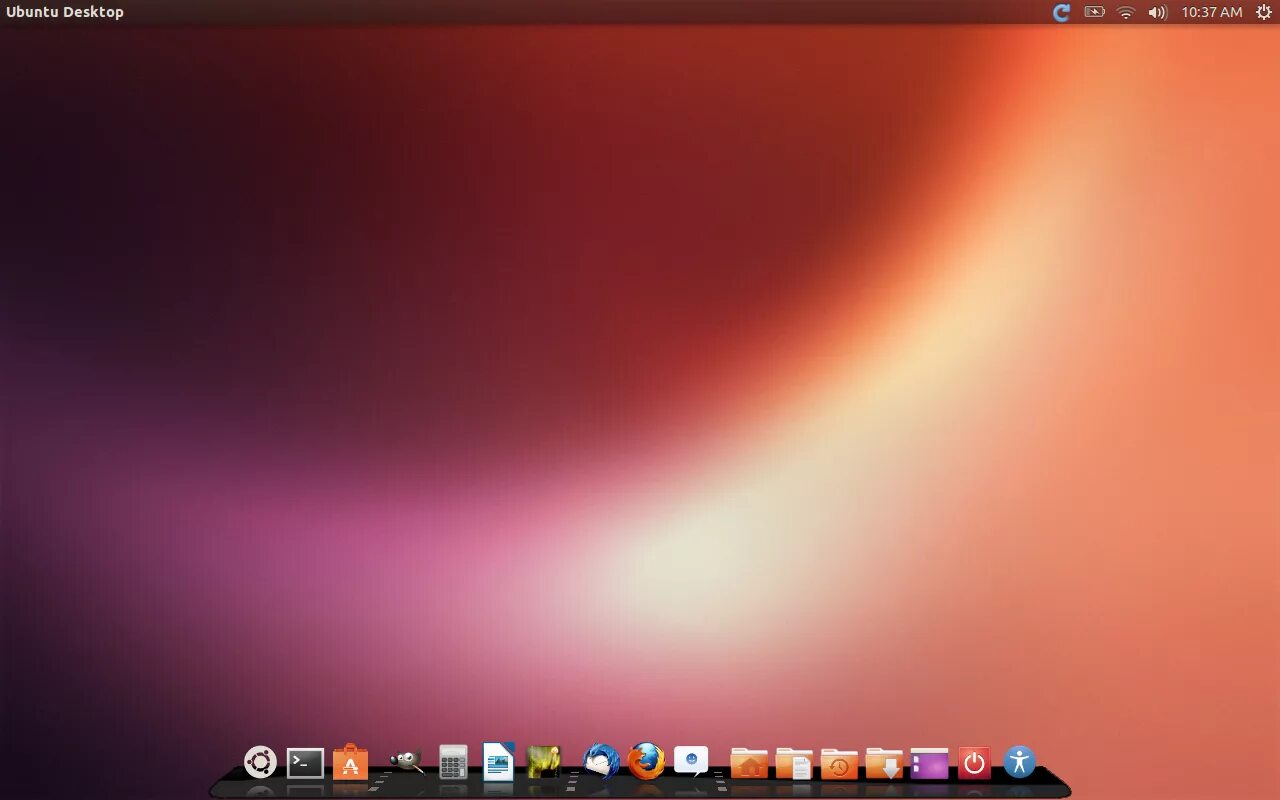The width and height of the screenshot is (1280, 800).
Task: Open the Wi-Fi network indicator
Action: pos(1126,12)
